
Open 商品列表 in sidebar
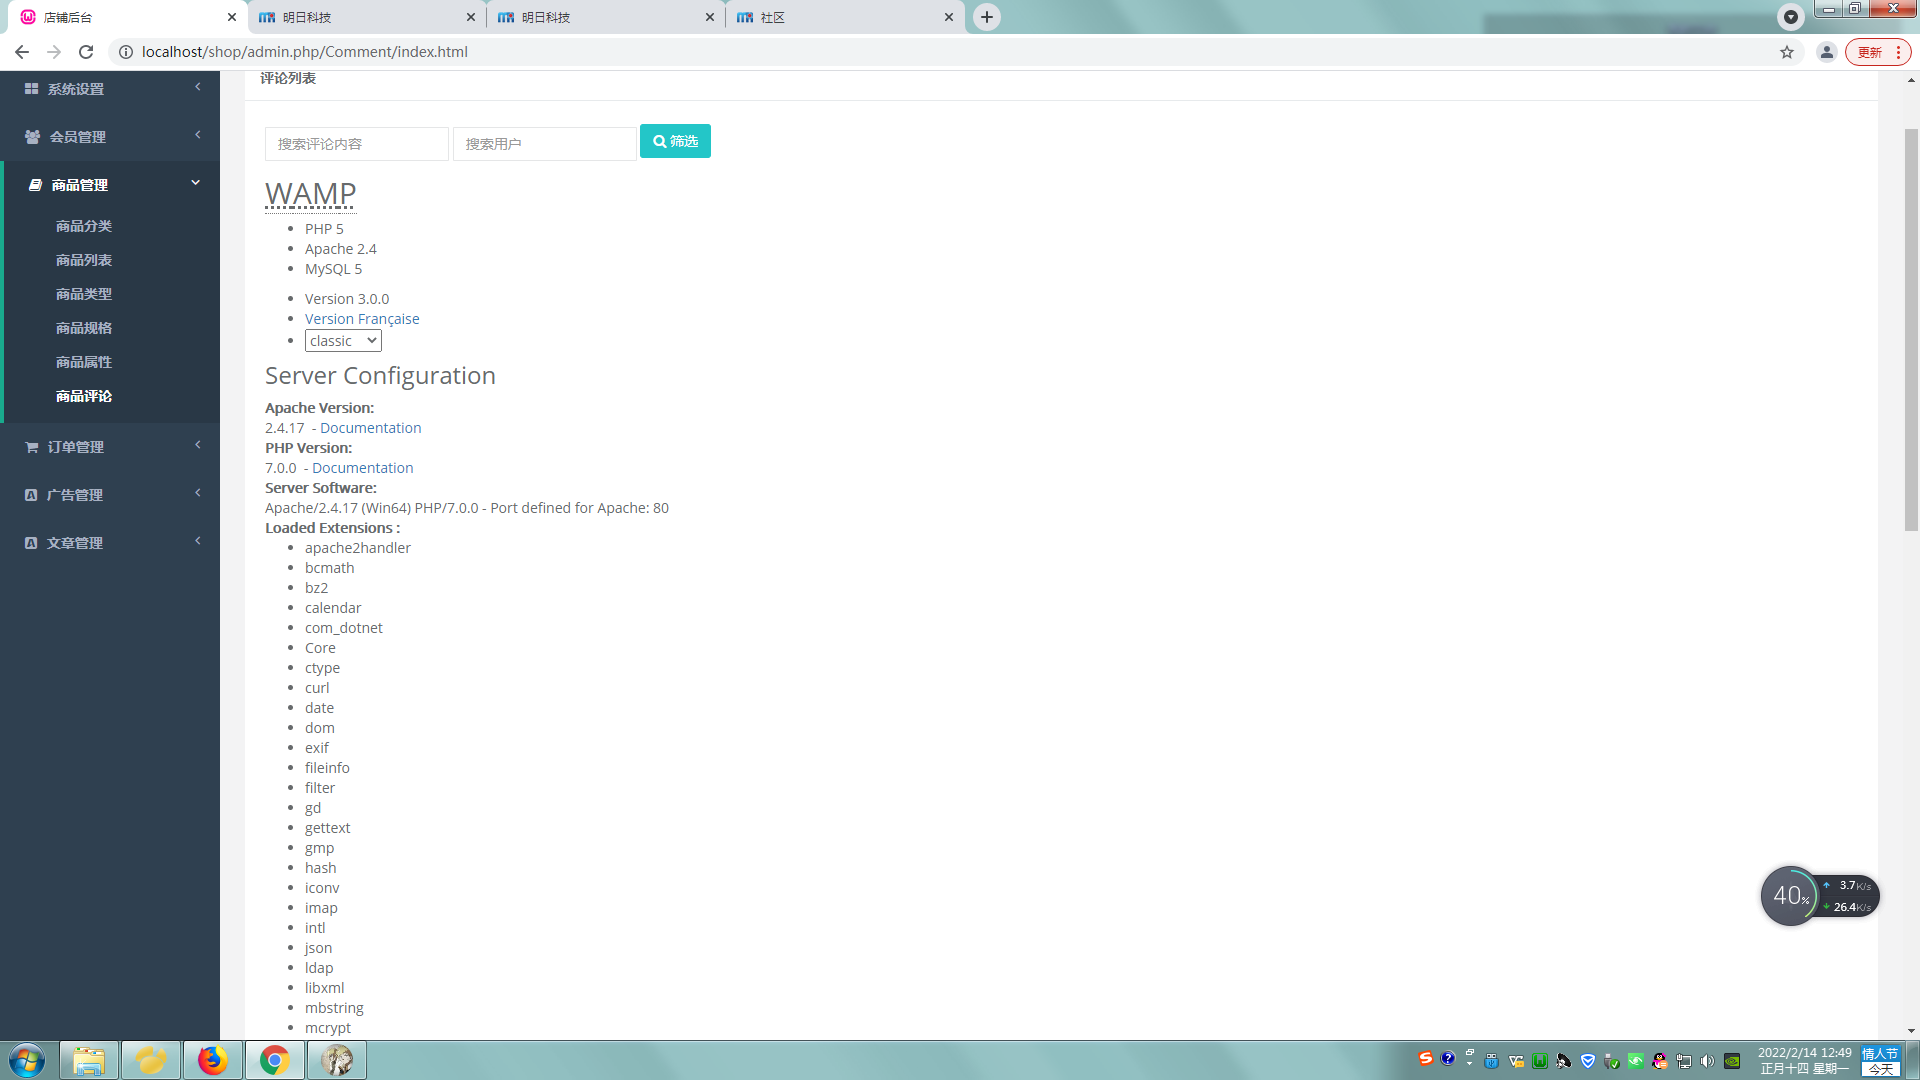84,260
